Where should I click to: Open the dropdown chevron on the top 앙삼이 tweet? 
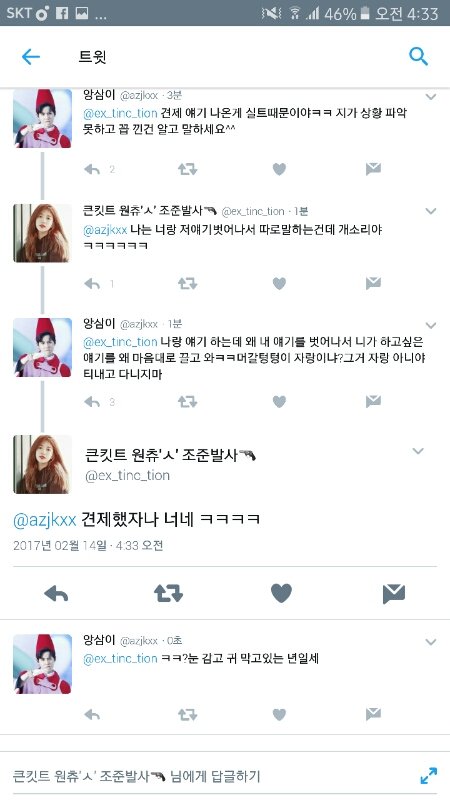[431, 96]
